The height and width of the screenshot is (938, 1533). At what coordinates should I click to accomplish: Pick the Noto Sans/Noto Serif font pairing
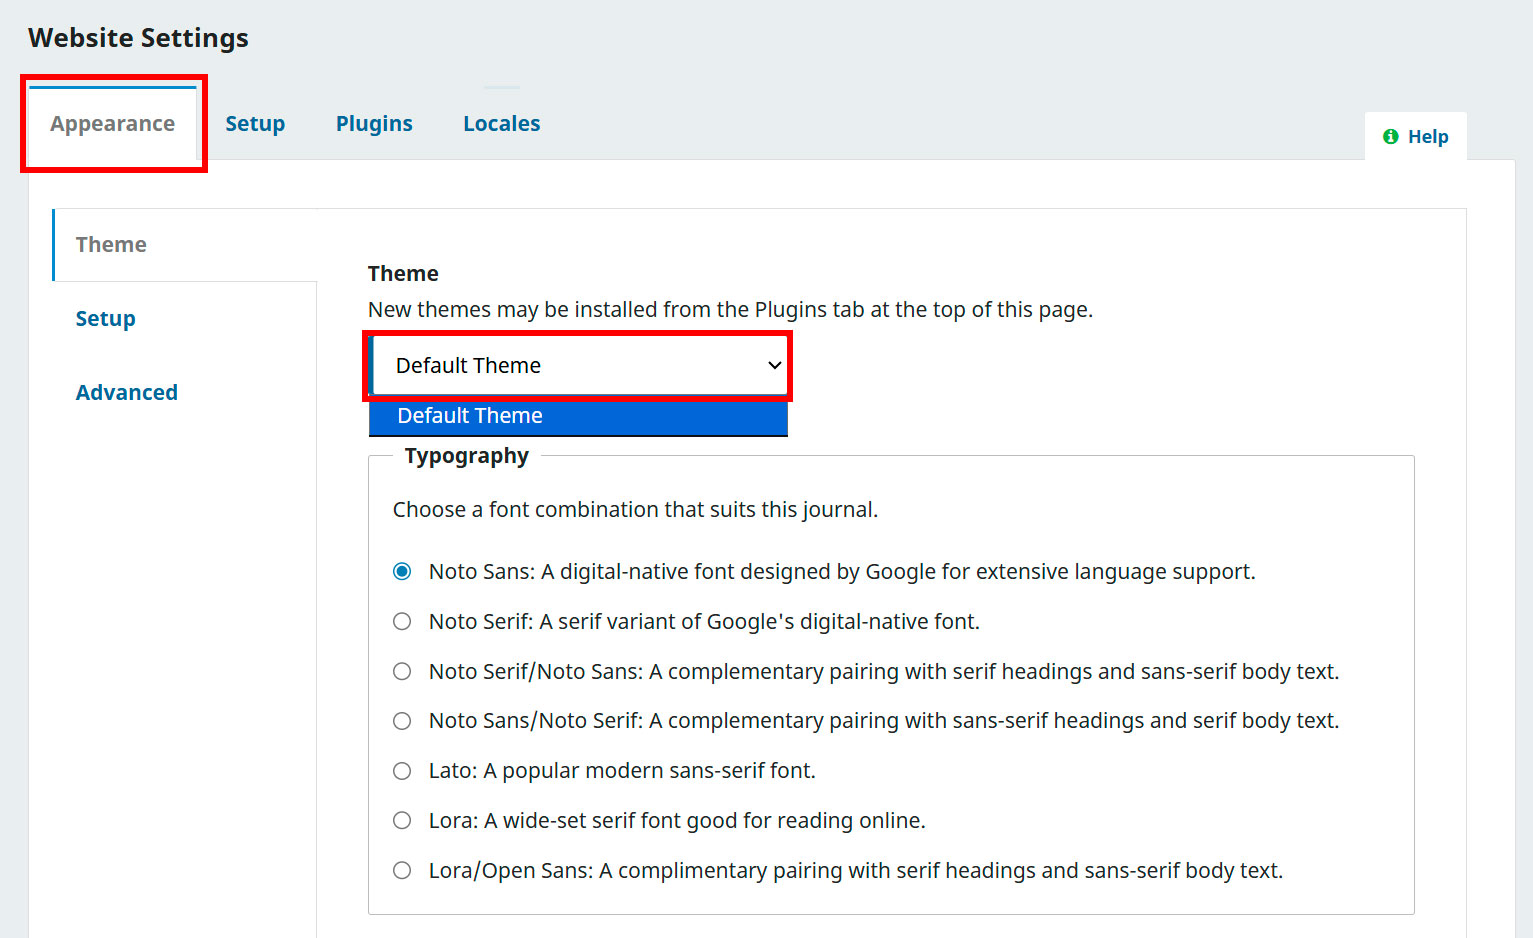[402, 721]
